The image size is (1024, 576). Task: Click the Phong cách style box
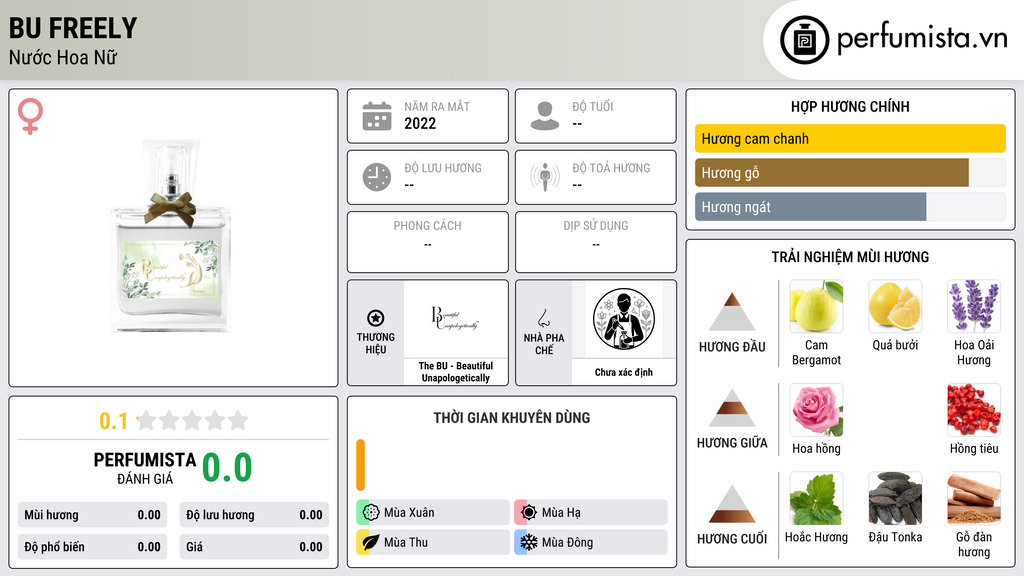coord(428,242)
